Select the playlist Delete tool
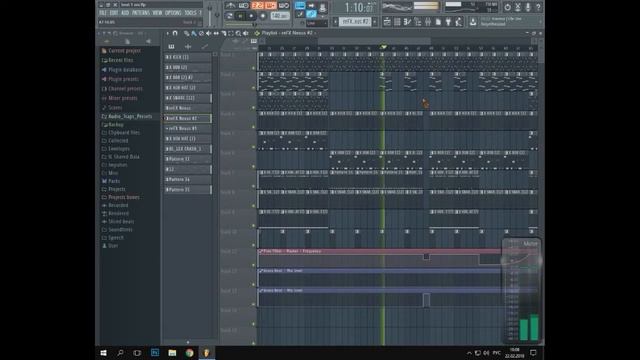Image resolution: width=640 pixels, height=360 pixels. coord(201,33)
